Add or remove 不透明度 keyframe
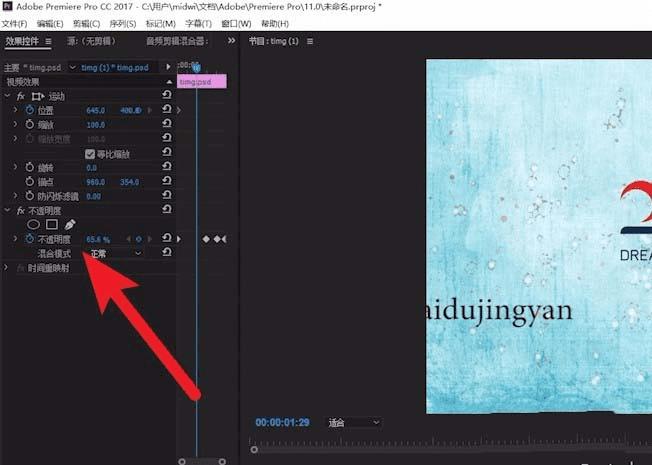 [139, 239]
